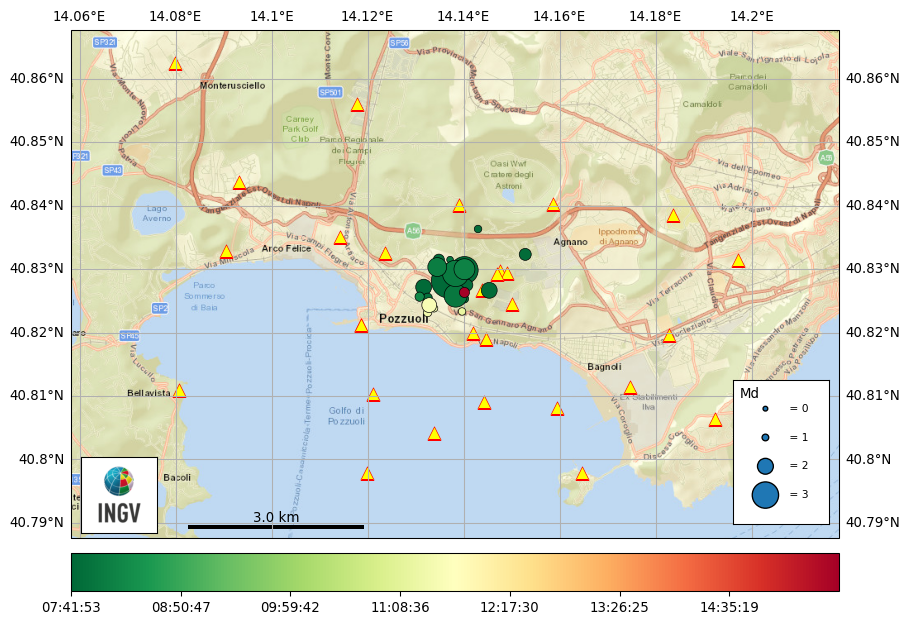Click the station triangle northwest of Monterusciello
Image resolution: width=910 pixels, height=624 pixels.
[x=175, y=64]
